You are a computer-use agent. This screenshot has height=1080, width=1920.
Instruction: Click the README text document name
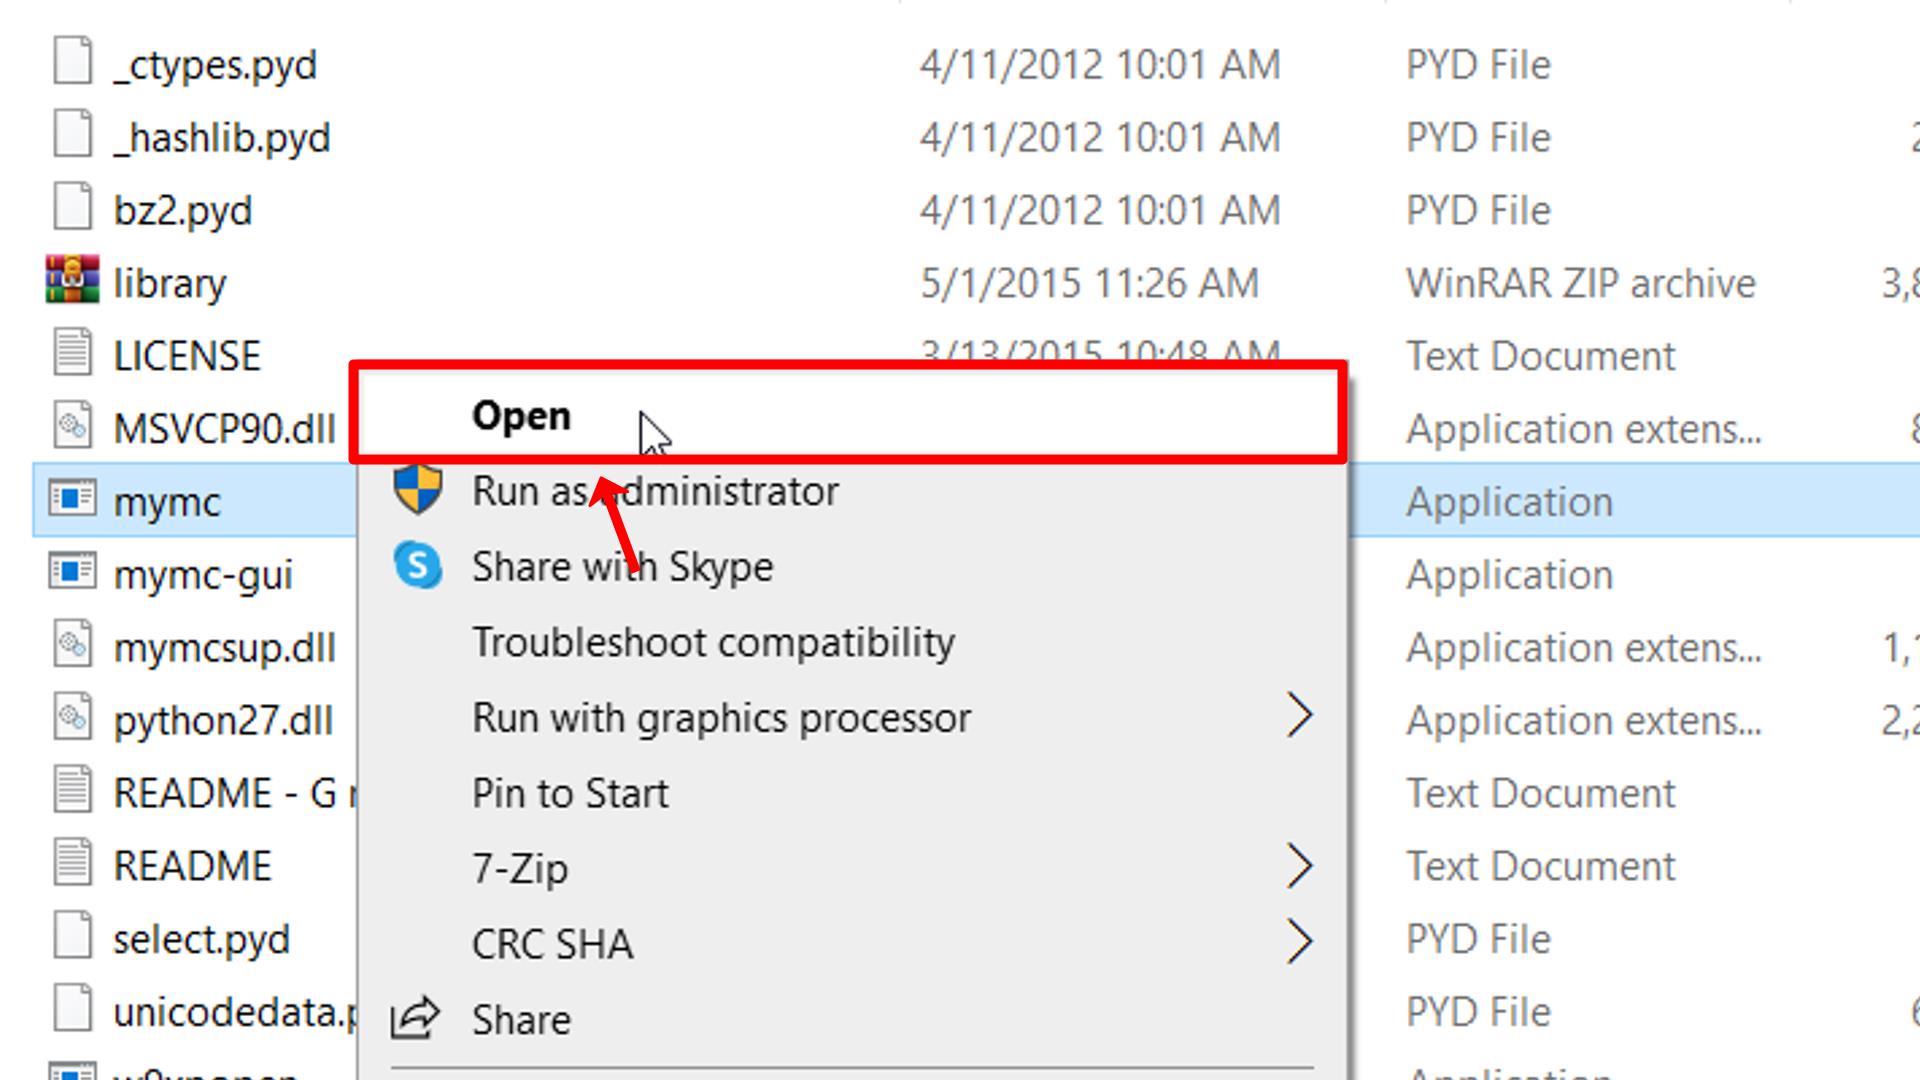[192, 866]
